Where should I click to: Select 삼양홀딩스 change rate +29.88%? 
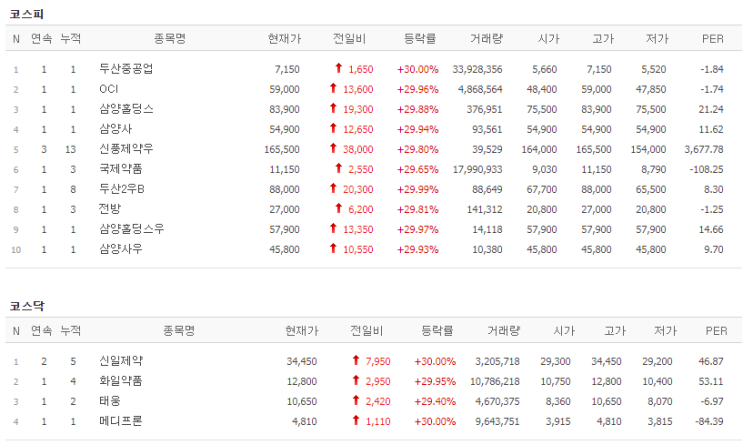(417, 109)
